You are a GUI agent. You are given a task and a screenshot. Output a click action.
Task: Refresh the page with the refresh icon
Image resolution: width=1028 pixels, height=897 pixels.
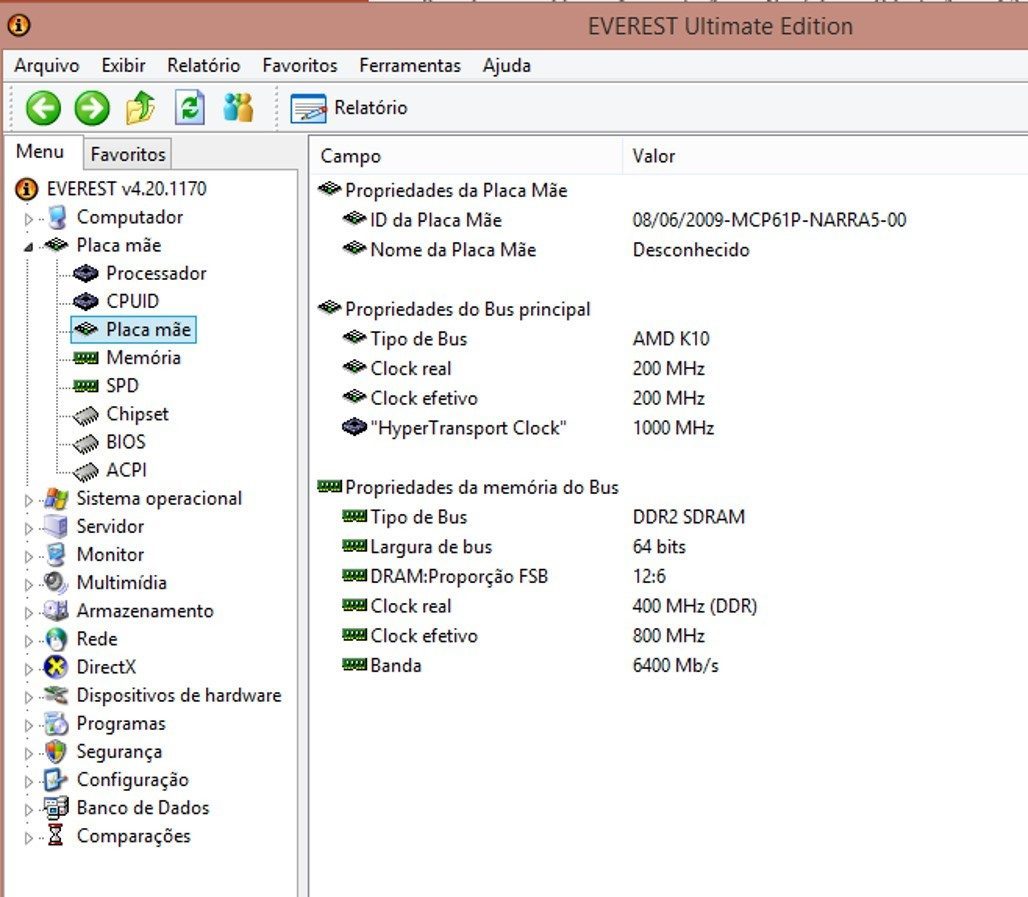click(x=189, y=108)
